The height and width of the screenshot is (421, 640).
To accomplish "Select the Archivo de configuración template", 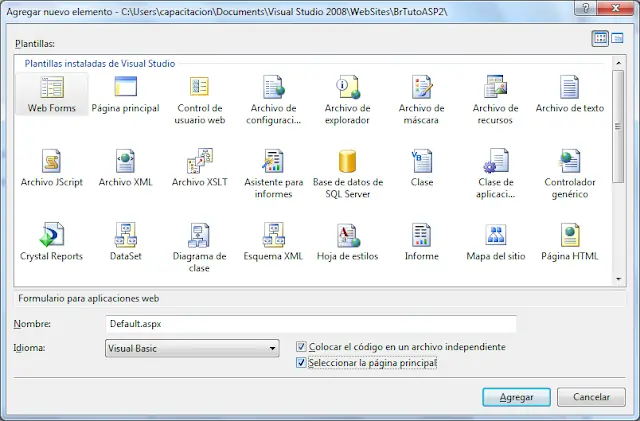I will 273,100.
